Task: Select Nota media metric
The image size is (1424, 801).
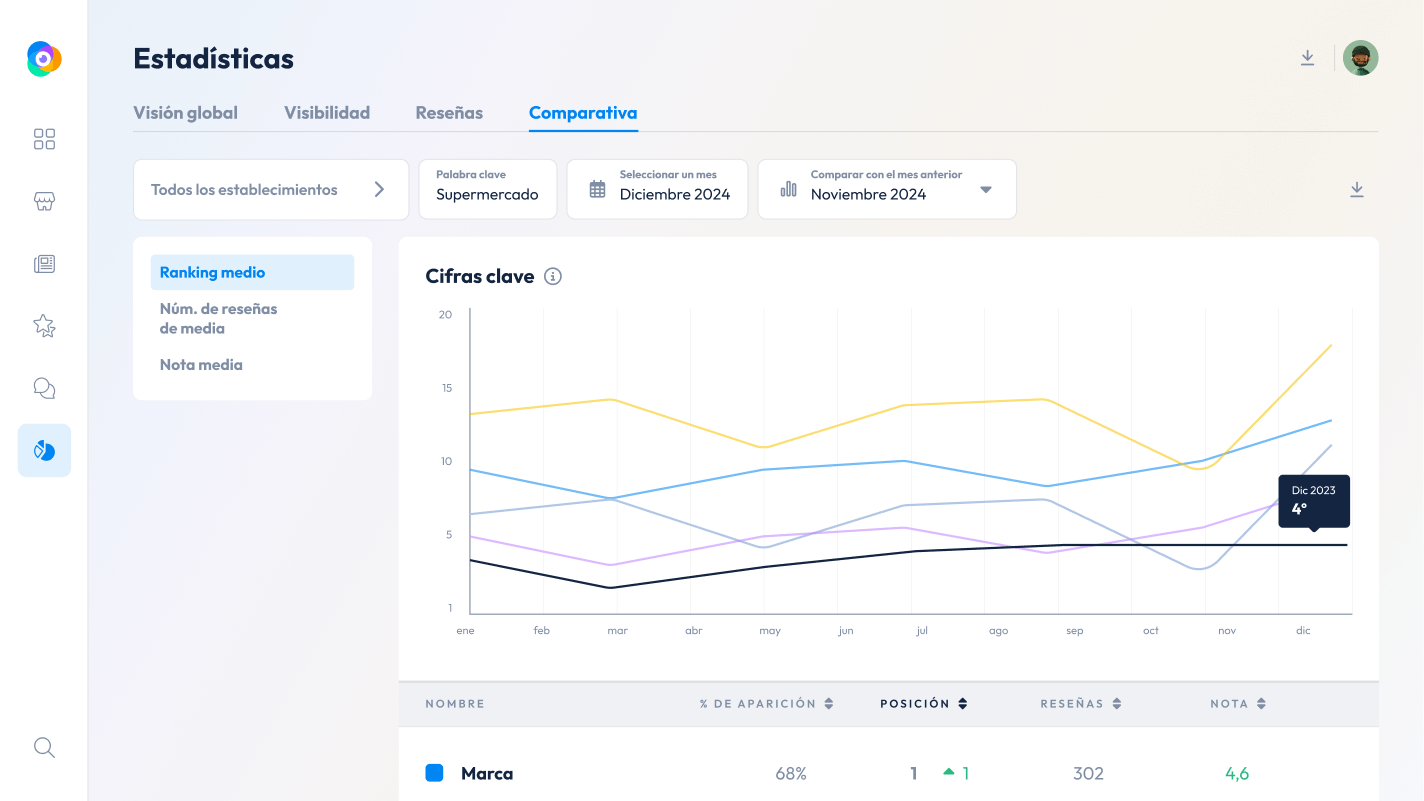Action: click(x=201, y=365)
